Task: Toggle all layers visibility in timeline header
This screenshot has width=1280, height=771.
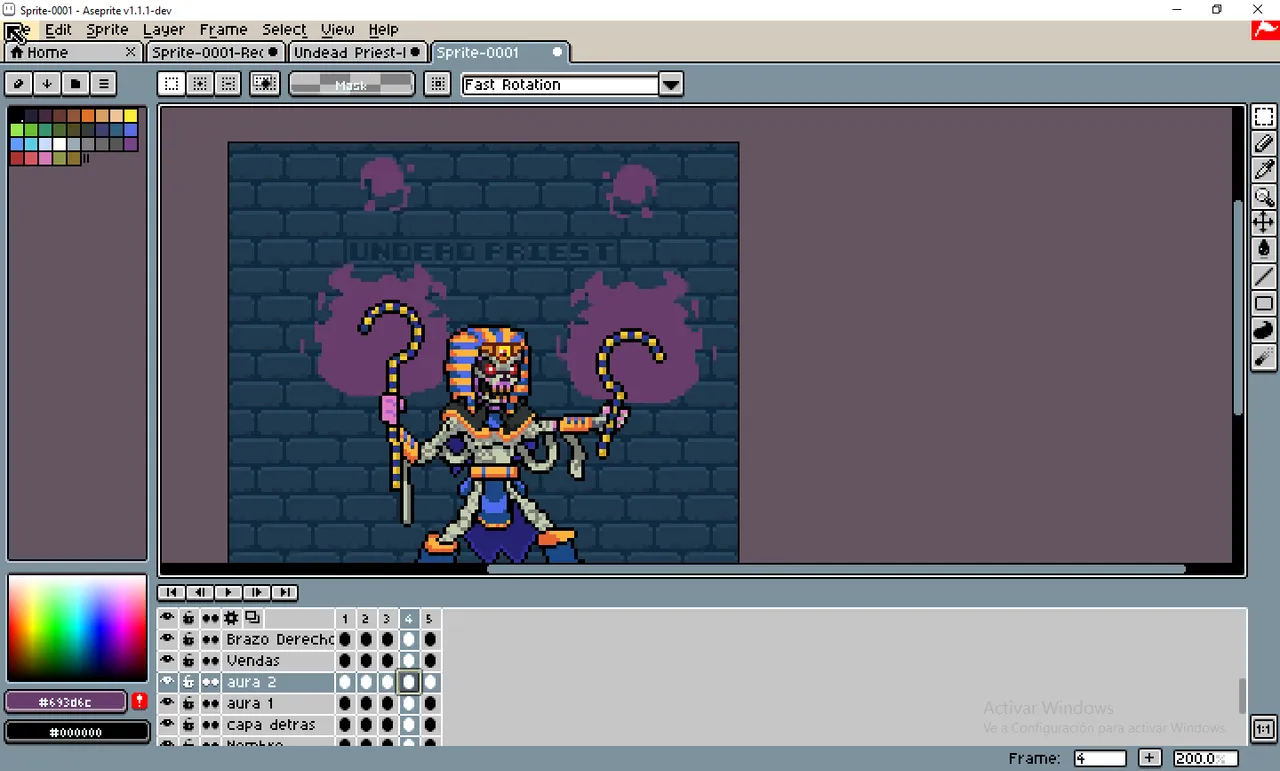Action: pyautogui.click(x=167, y=618)
